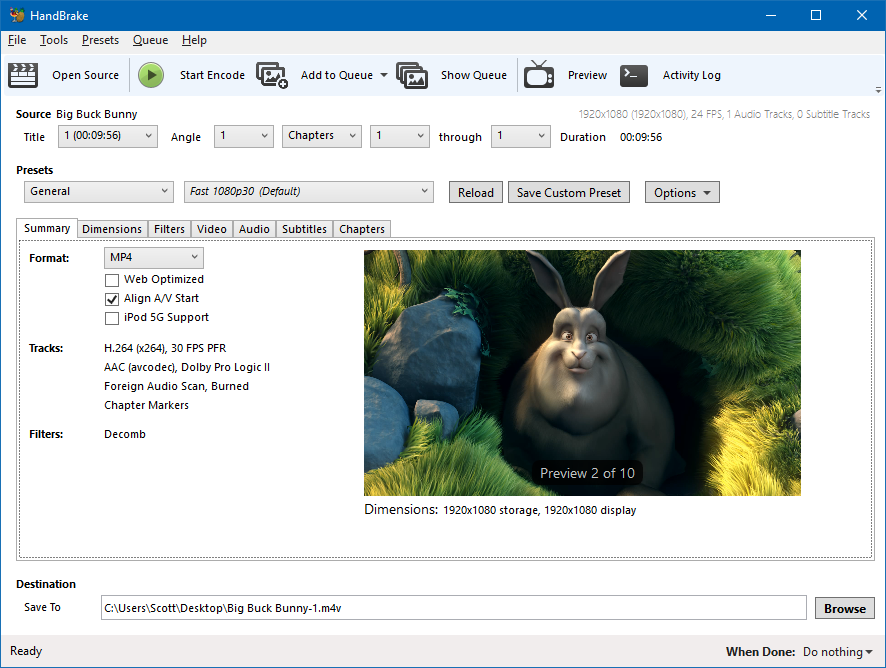
Task: Click the Open Source clapperboard icon
Action: (x=23, y=75)
